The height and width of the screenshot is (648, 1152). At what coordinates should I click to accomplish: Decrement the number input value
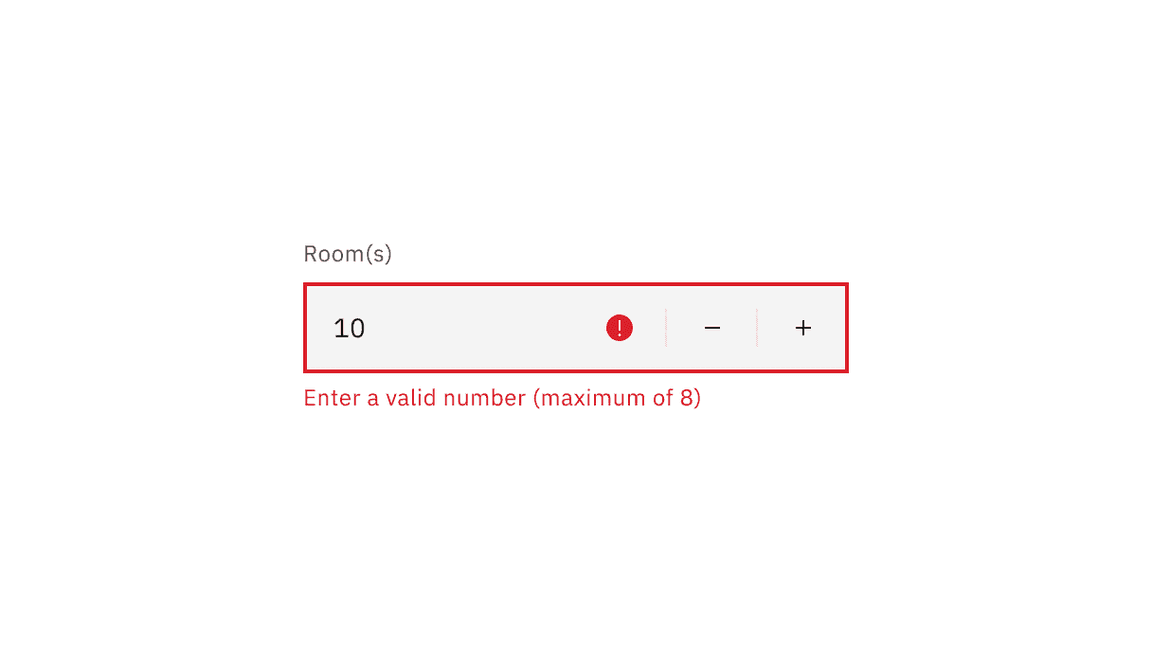point(711,327)
